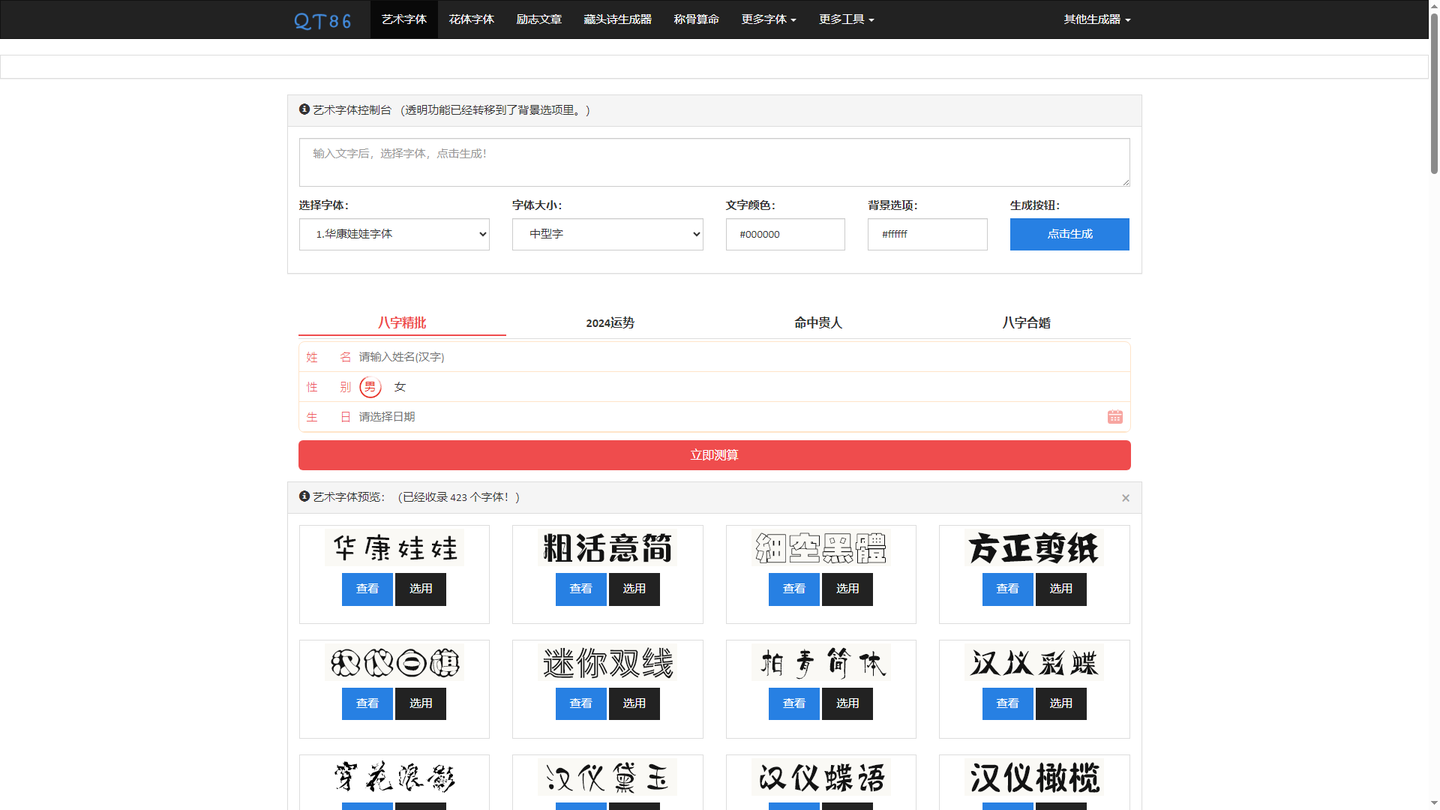
Task: Click the text input area for art font
Action: (x=714, y=162)
